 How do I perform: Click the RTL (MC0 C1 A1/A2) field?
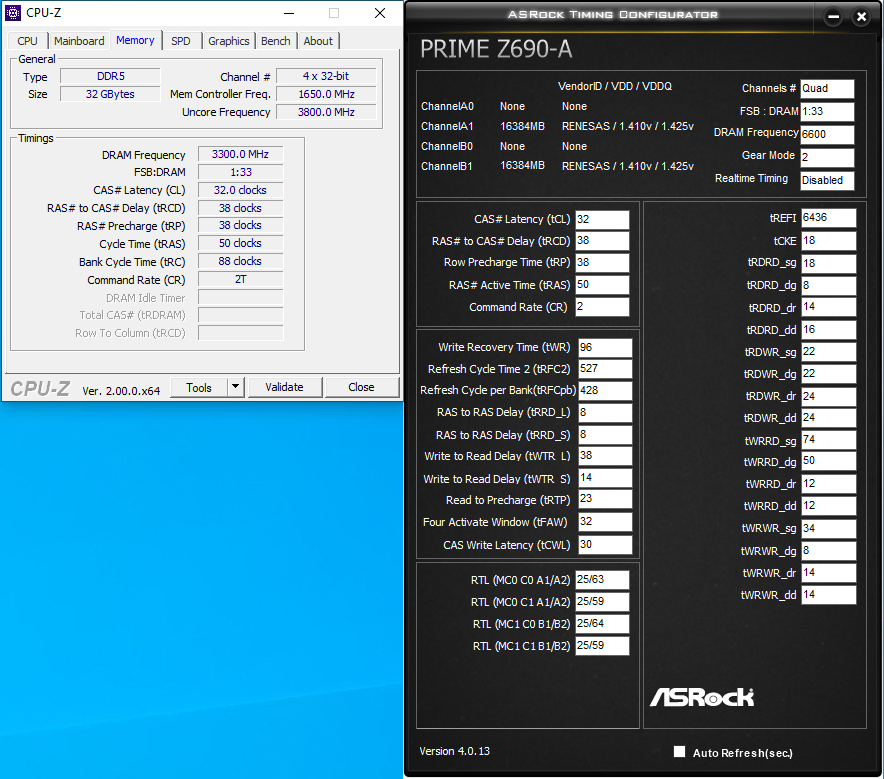[x=602, y=601]
